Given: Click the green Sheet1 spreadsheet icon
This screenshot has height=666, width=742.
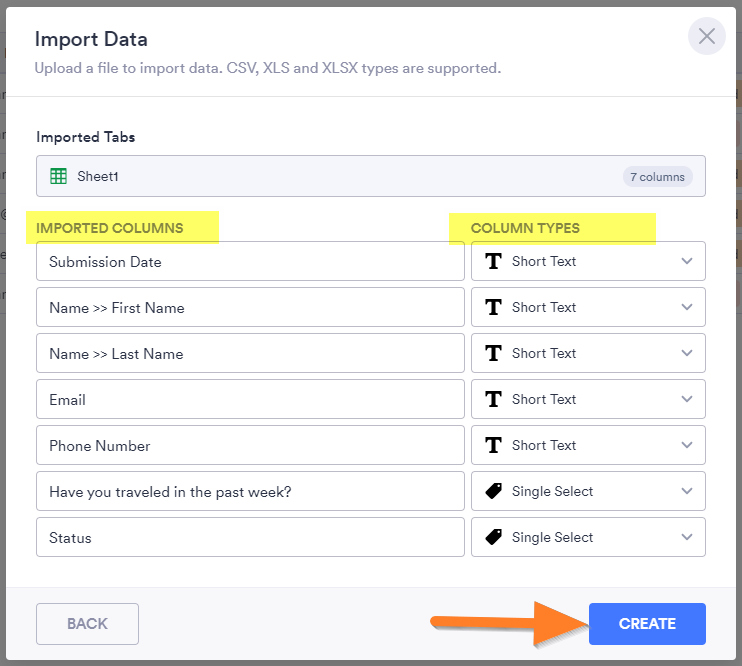Looking at the screenshot, I should click(59, 176).
